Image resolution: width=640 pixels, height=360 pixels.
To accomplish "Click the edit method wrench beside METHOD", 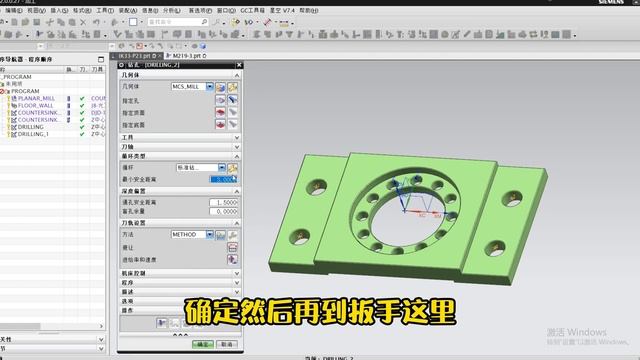I will click(x=233, y=235).
